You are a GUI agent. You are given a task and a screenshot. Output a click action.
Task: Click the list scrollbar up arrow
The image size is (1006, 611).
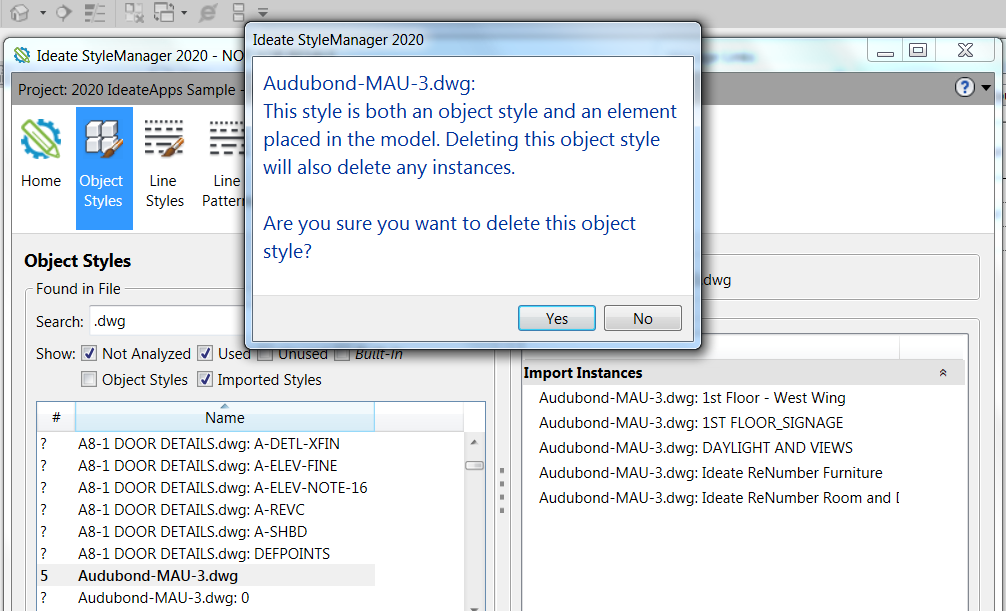pyautogui.click(x=474, y=442)
